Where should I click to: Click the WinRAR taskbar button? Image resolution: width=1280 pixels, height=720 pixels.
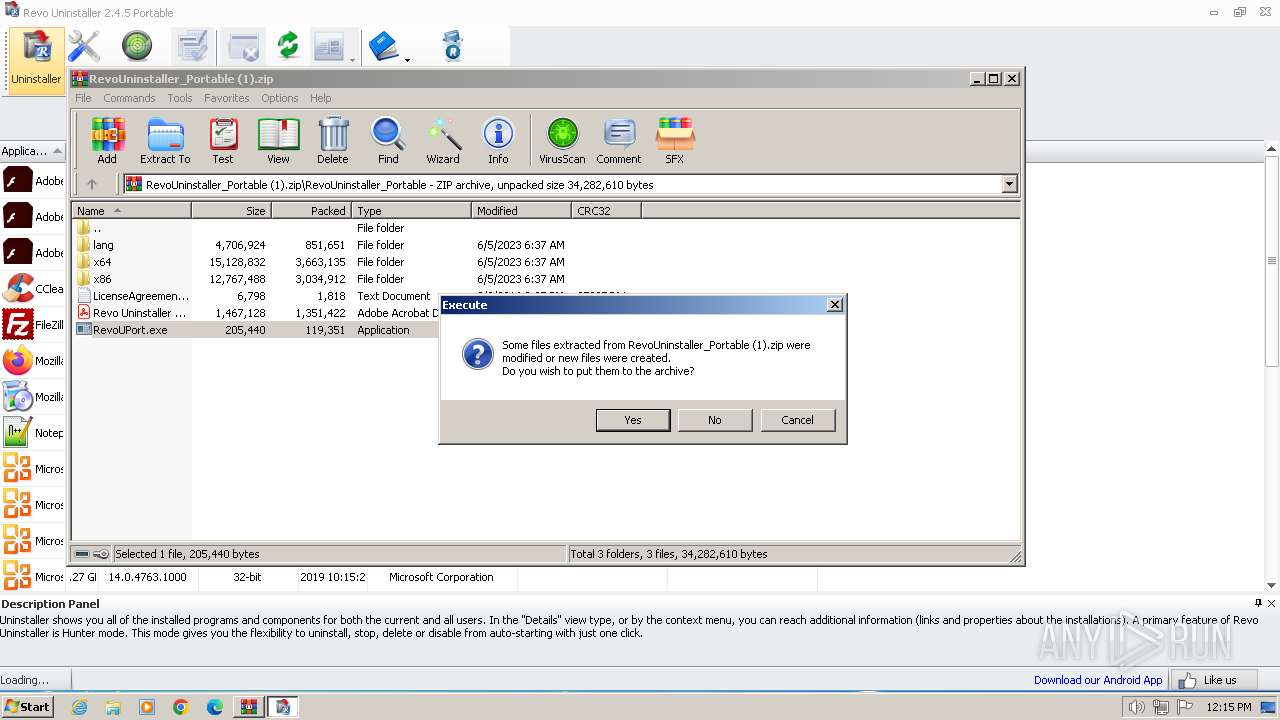click(x=248, y=707)
